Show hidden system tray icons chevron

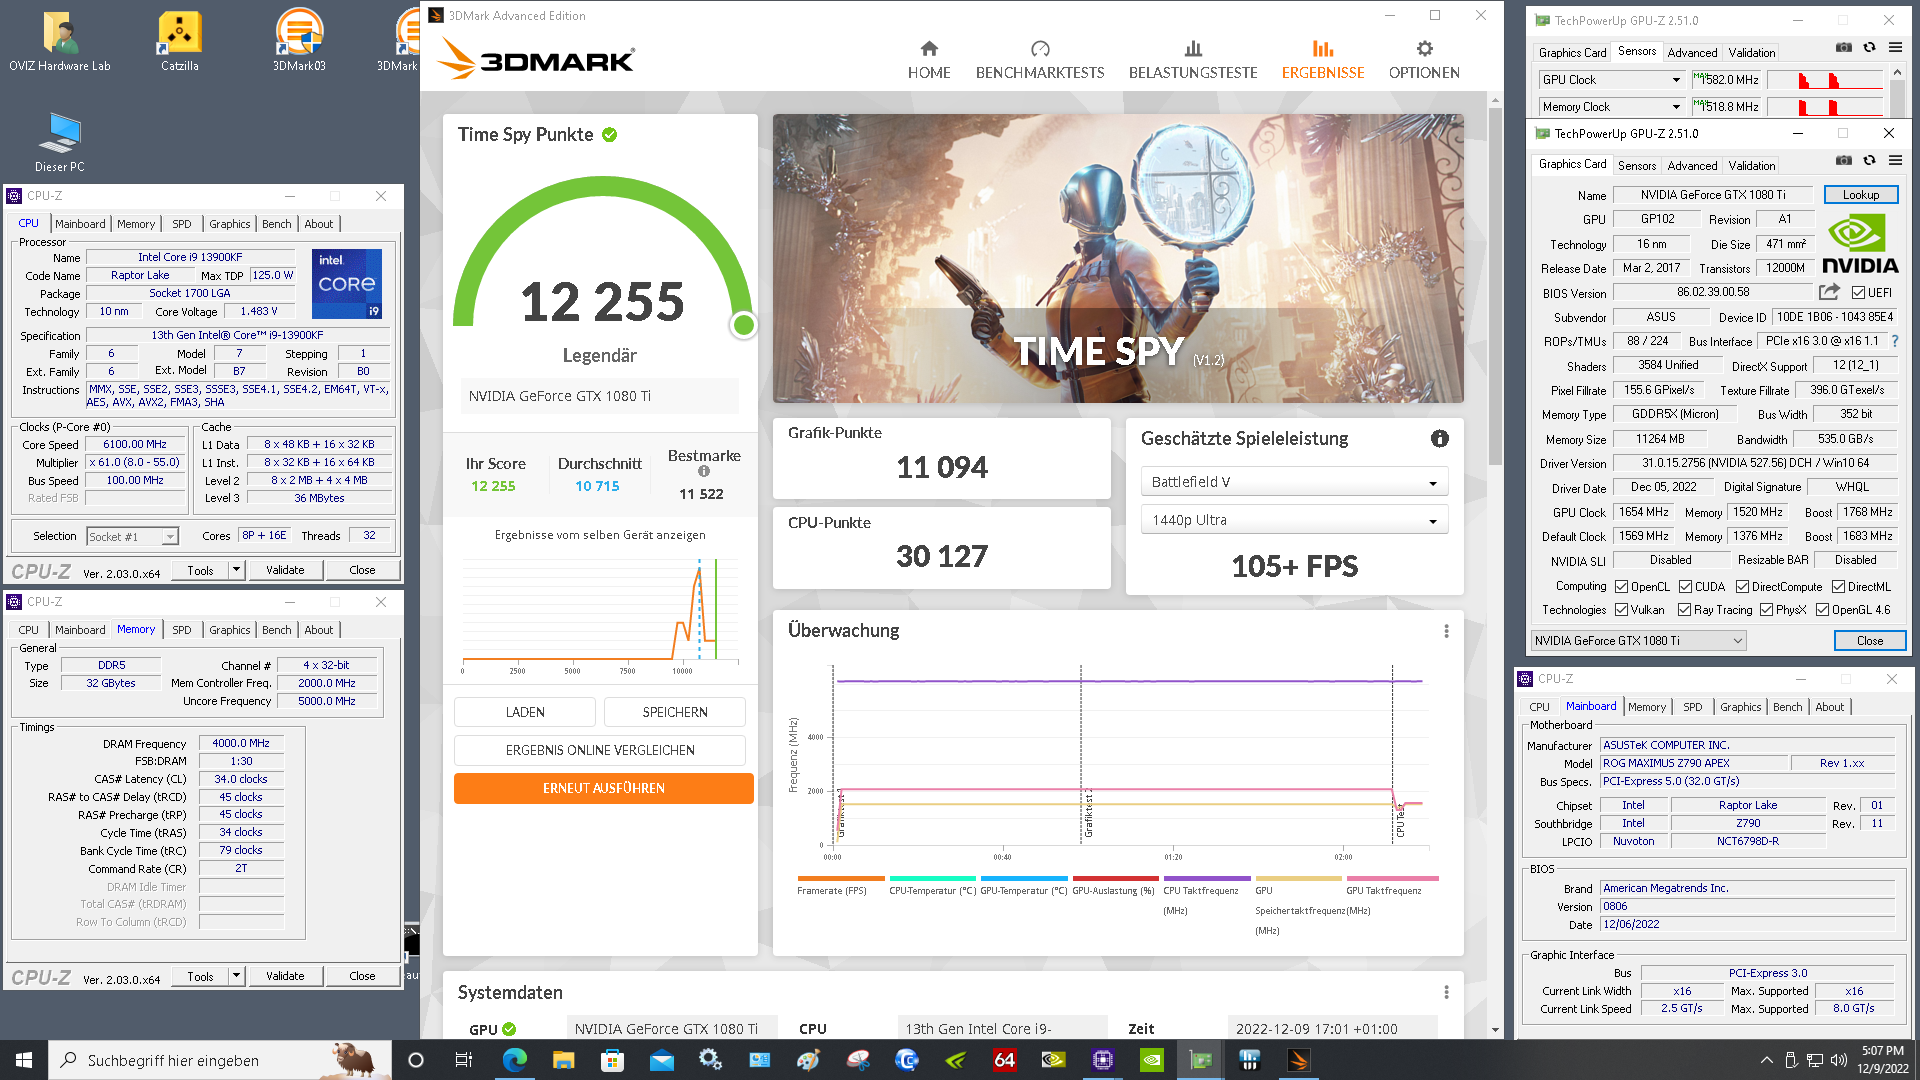[x=1766, y=1060]
